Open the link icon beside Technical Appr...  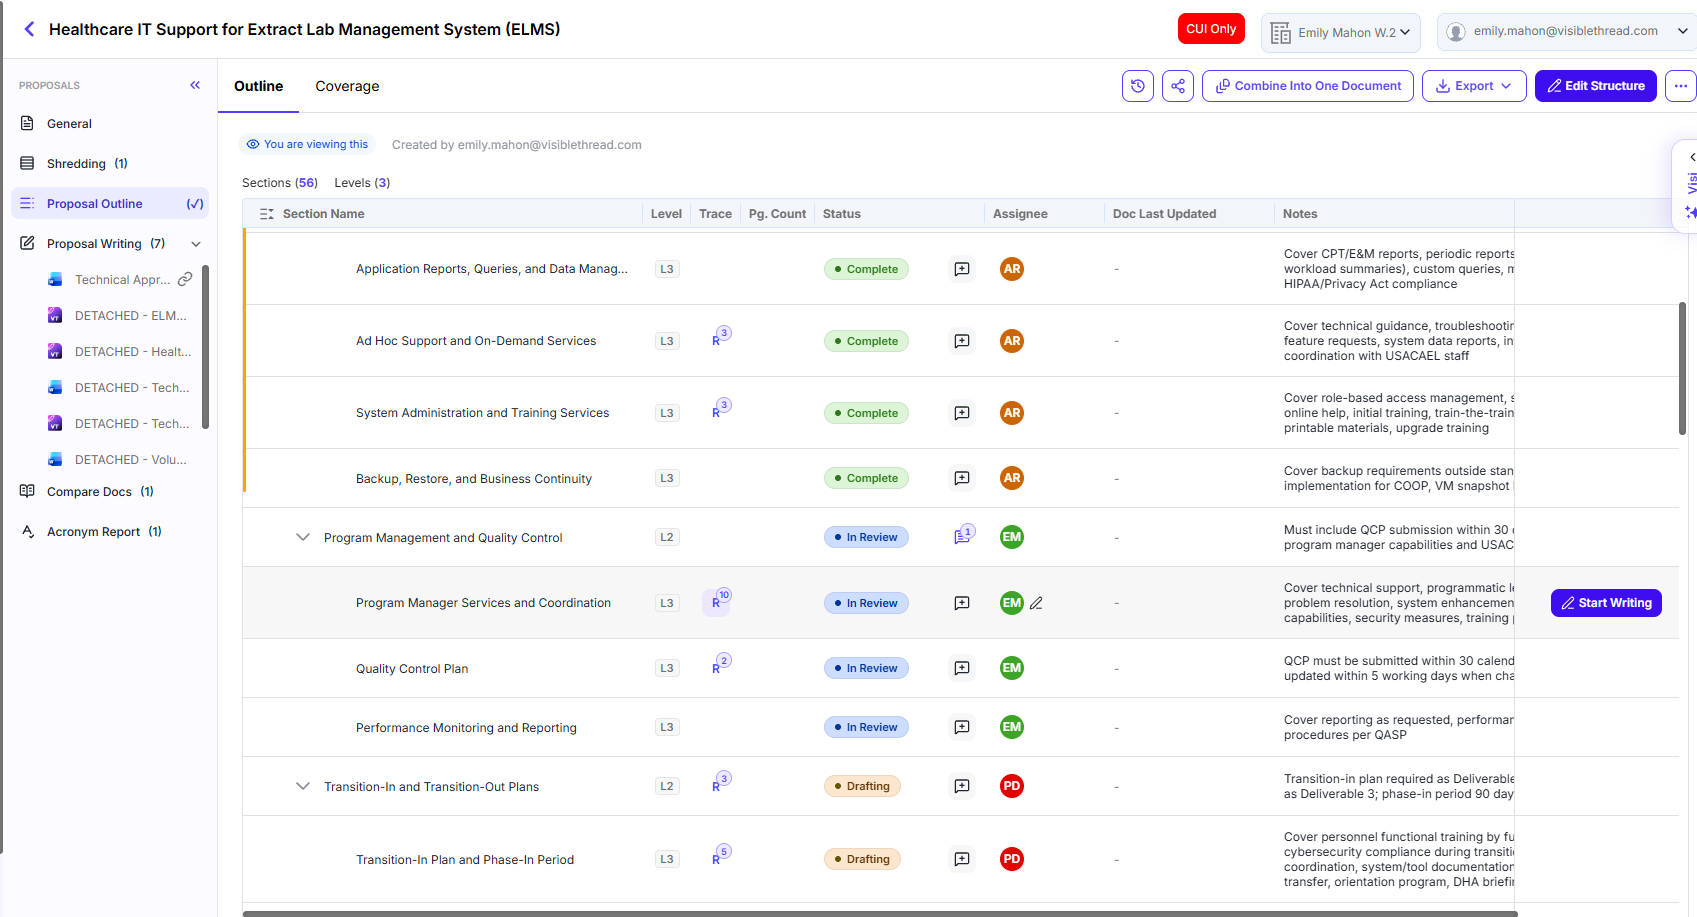pyautogui.click(x=185, y=280)
